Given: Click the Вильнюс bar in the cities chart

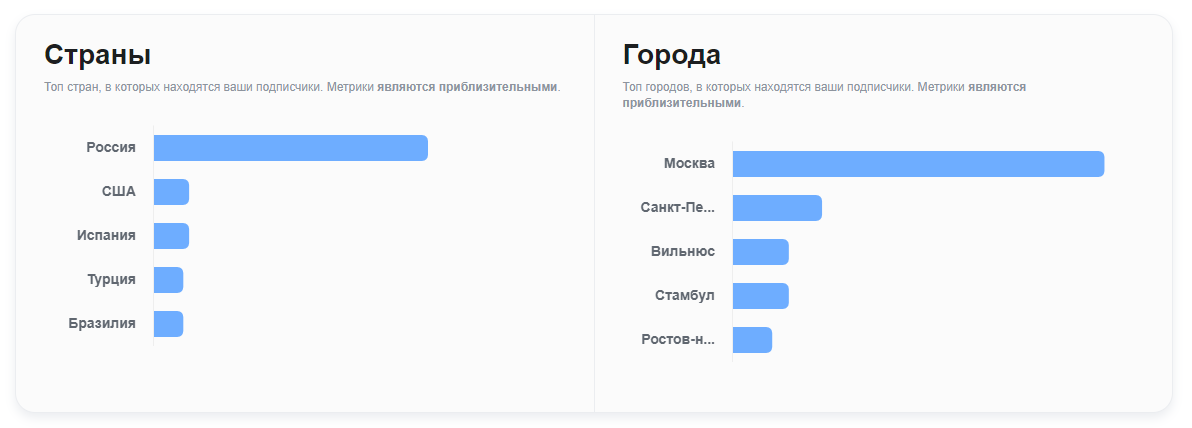Looking at the screenshot, I should tap(760, 252).
